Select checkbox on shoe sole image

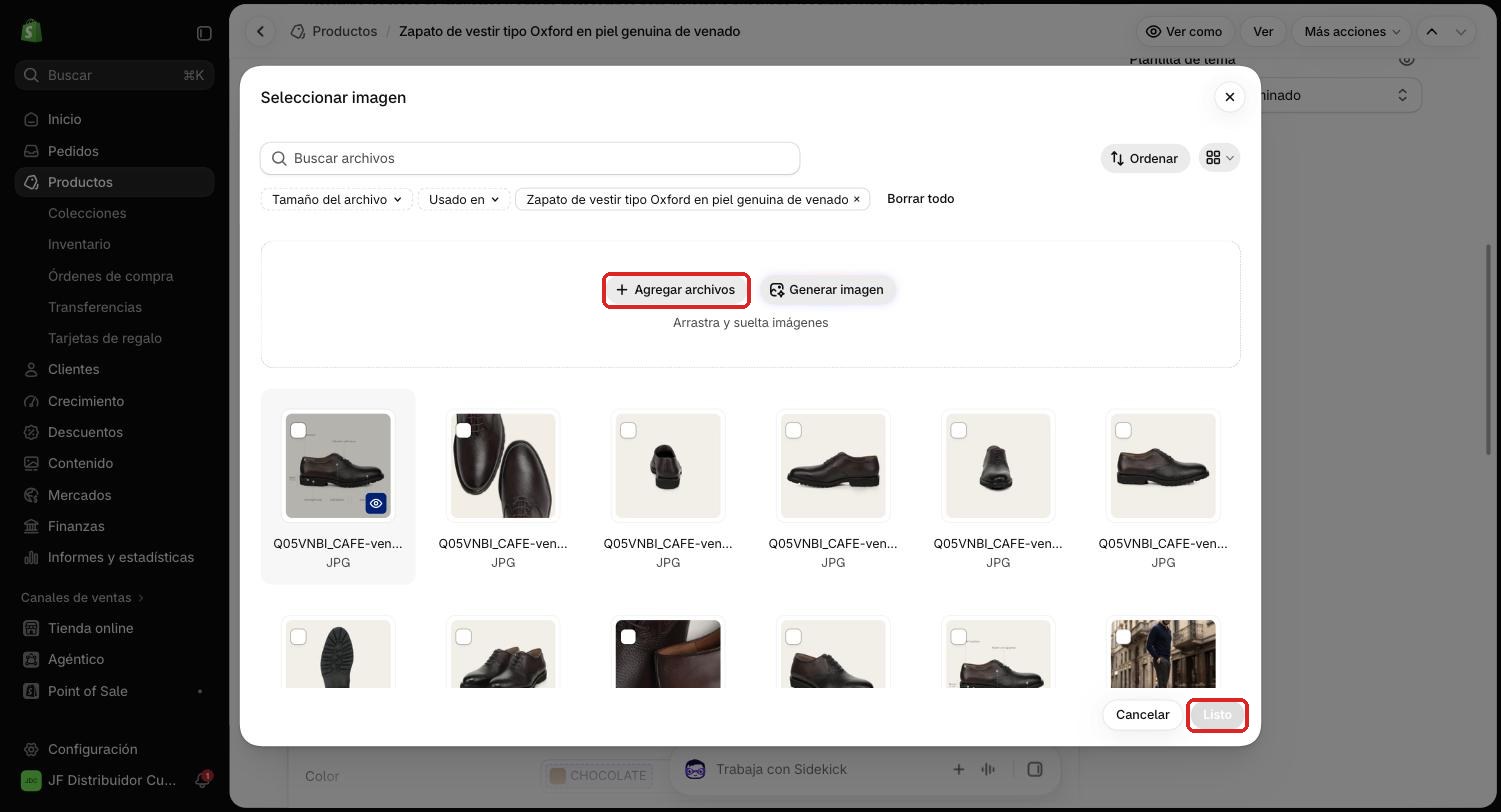pyautogui.click(x=298, y=636)
